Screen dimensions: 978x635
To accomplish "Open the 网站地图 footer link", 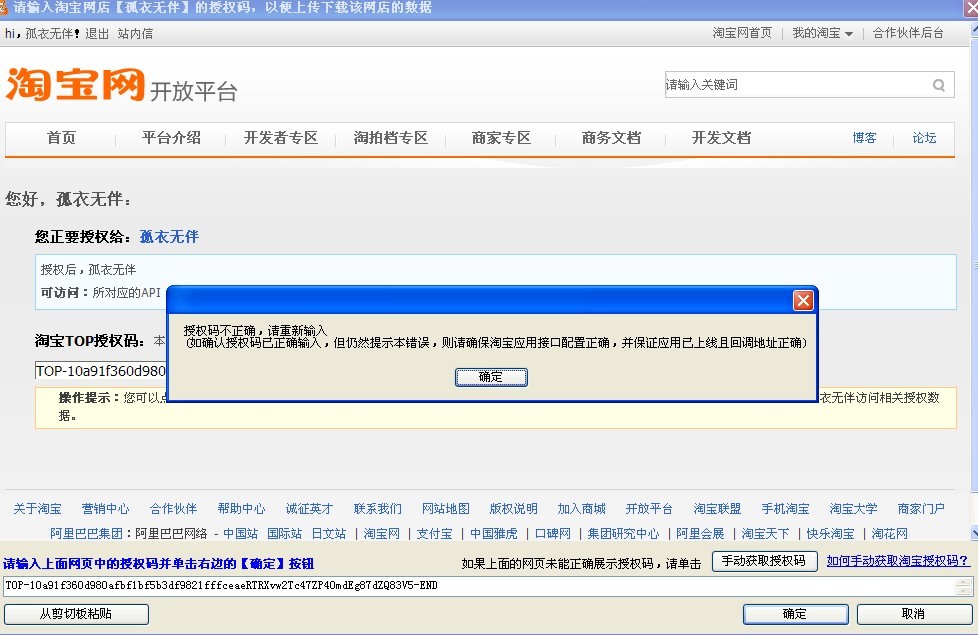I will coord(445,509).
